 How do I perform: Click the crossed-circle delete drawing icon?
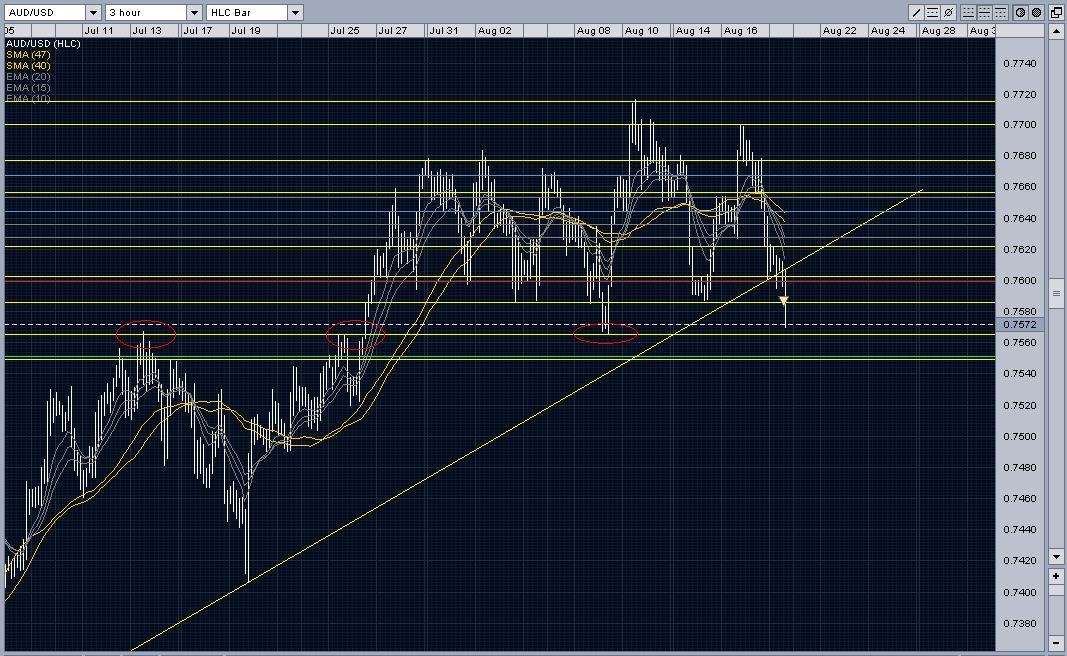click(x=949, y=13)
